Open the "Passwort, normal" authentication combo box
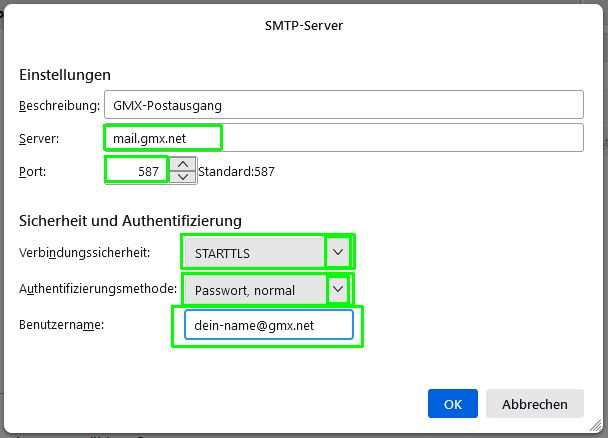This screenshot has width=608, height=438. click(254, 290)
